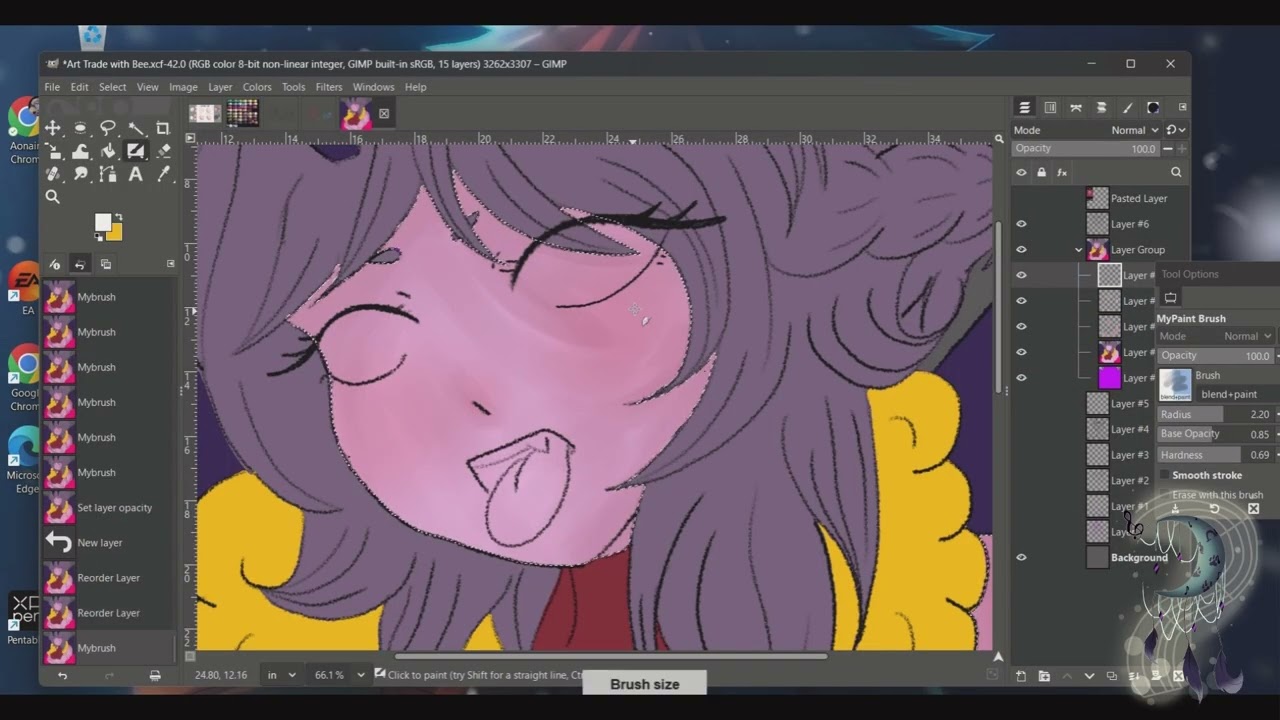Select the Eraser tool
The height and width of the screenshot is (720, 1280).
163,151
